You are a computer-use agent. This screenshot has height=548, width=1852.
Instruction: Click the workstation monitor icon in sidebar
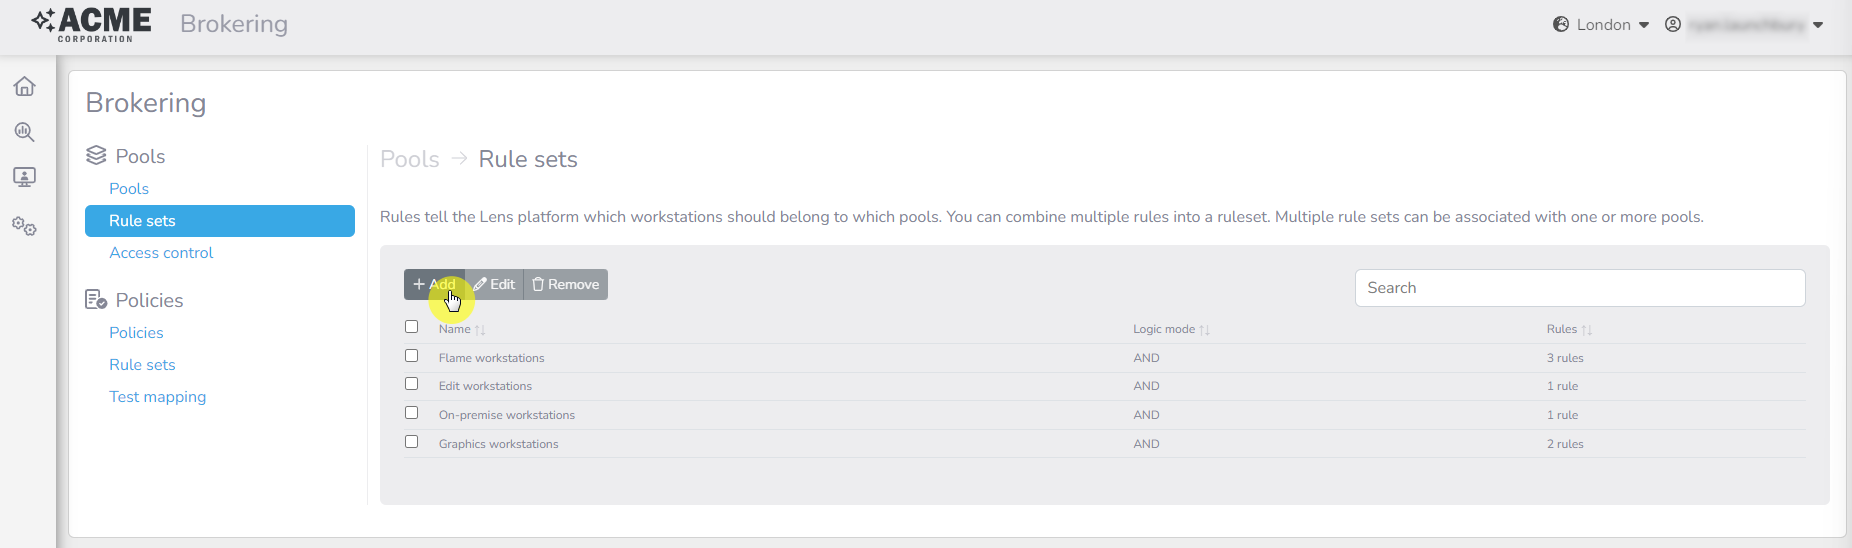click(25, 177)
